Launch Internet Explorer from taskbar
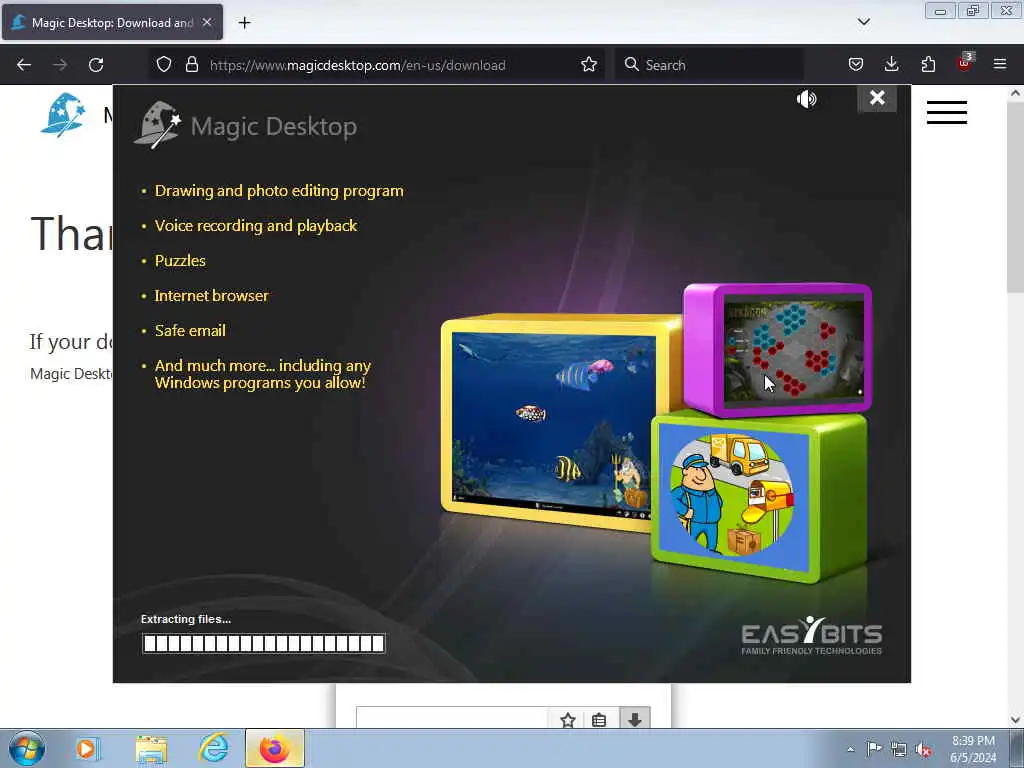This screenshot has width=1024, height=768. point(214,748)
